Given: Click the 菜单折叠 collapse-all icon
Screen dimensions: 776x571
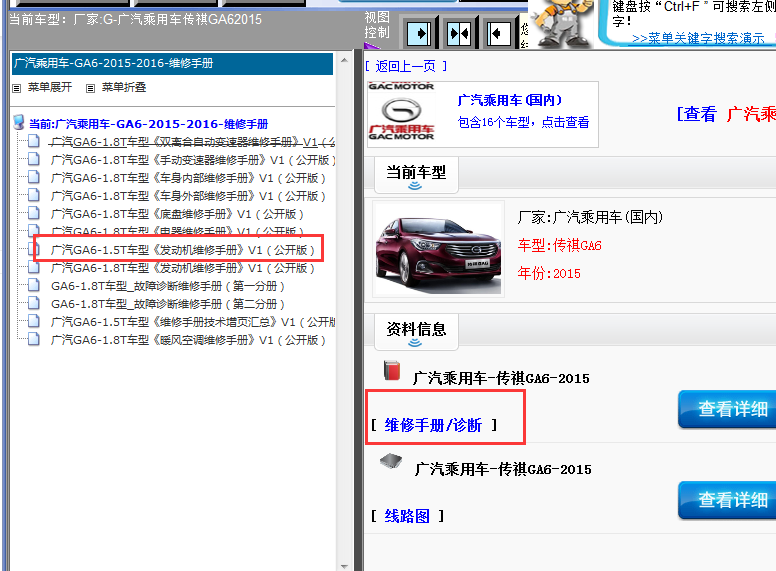Looking at the screenshot, I should (x=90, y=88).
